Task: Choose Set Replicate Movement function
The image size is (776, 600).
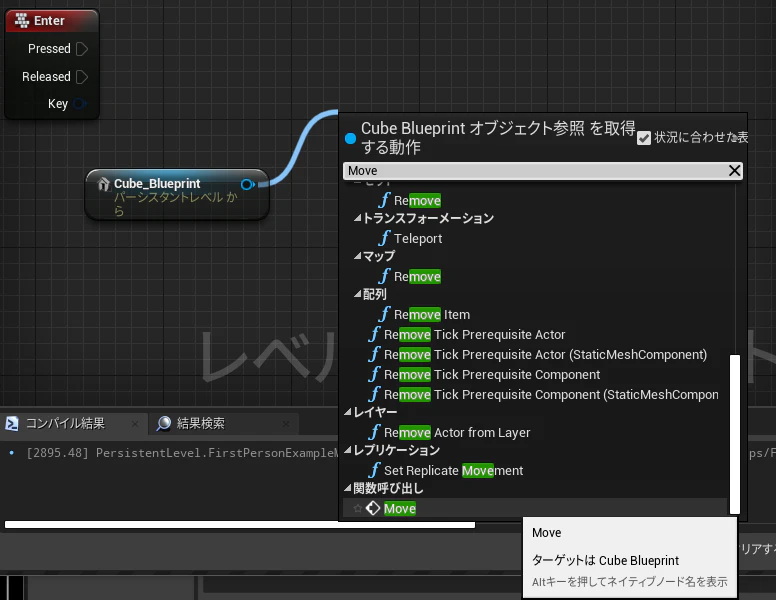Action: (453, 471)
